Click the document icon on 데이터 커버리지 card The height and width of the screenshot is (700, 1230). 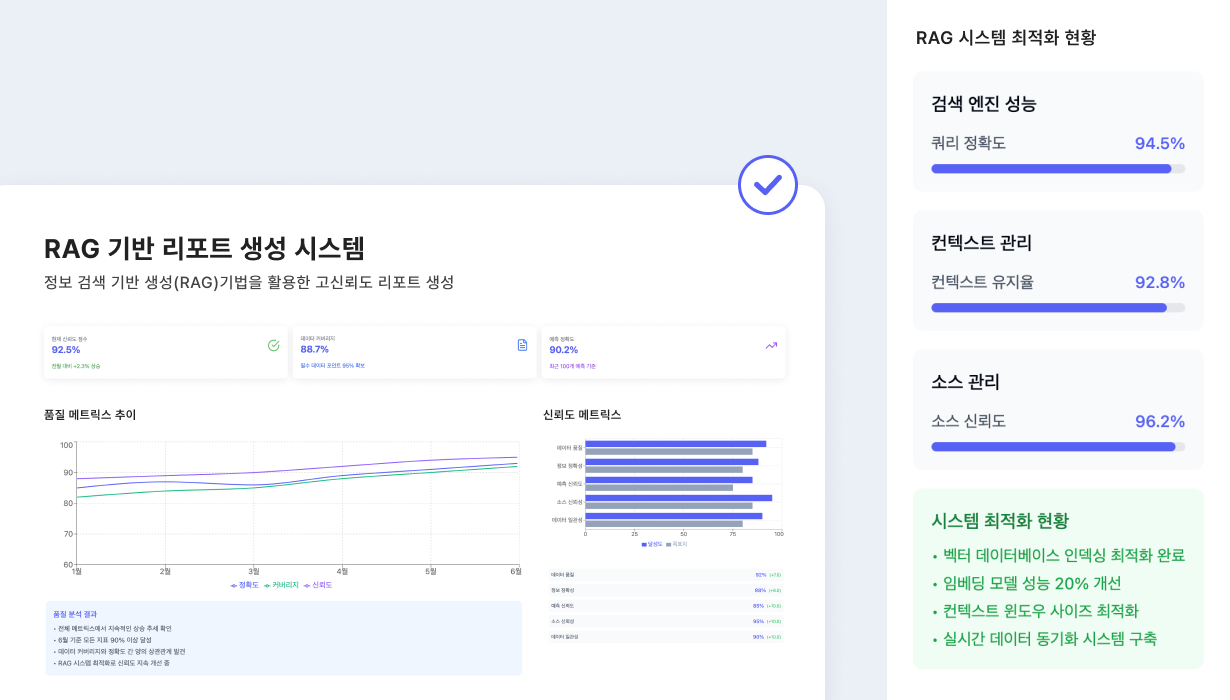[x=521, y=345]
